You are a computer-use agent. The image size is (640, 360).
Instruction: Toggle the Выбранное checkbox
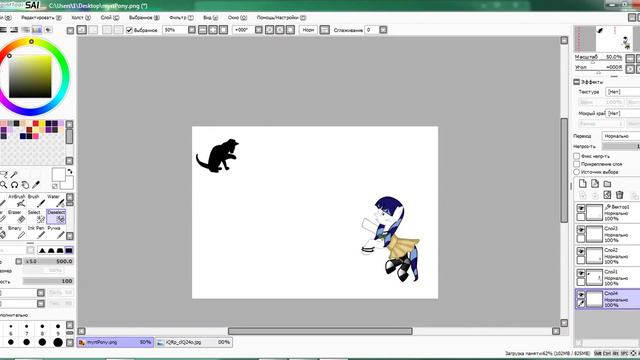coord(129,30)
